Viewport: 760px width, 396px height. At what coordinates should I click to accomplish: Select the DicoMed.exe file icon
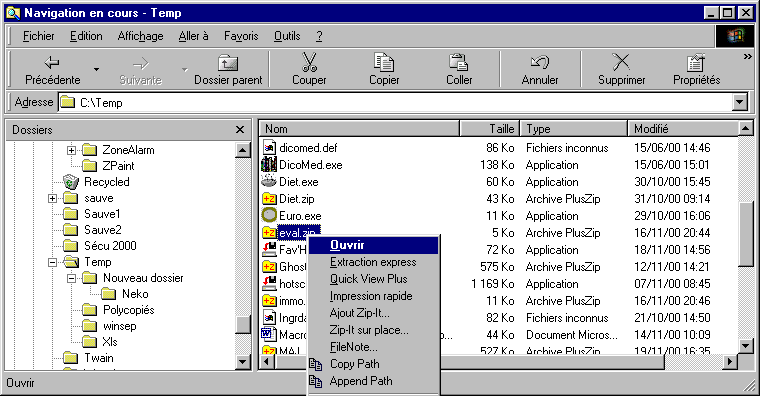coord(269,164)
